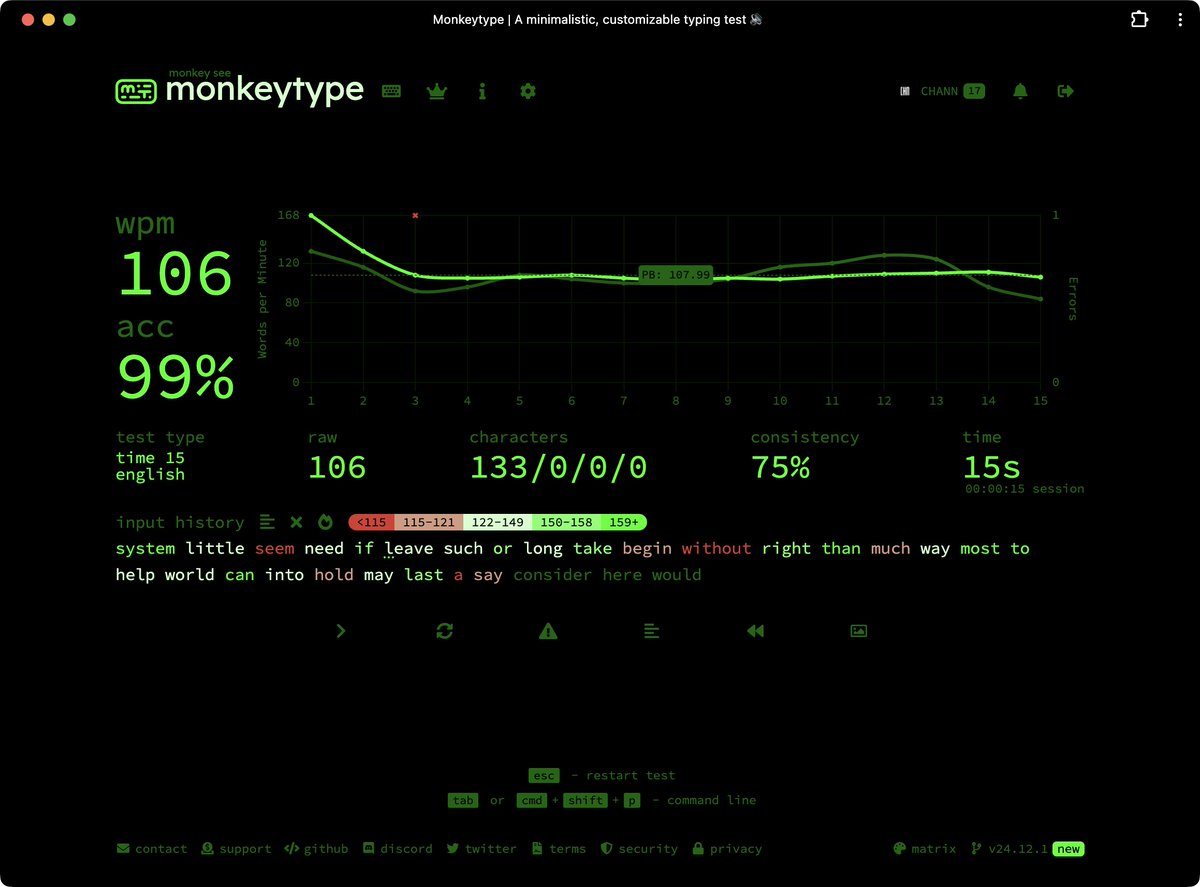Click the word 'hold' in history

[x=334, y=575]
